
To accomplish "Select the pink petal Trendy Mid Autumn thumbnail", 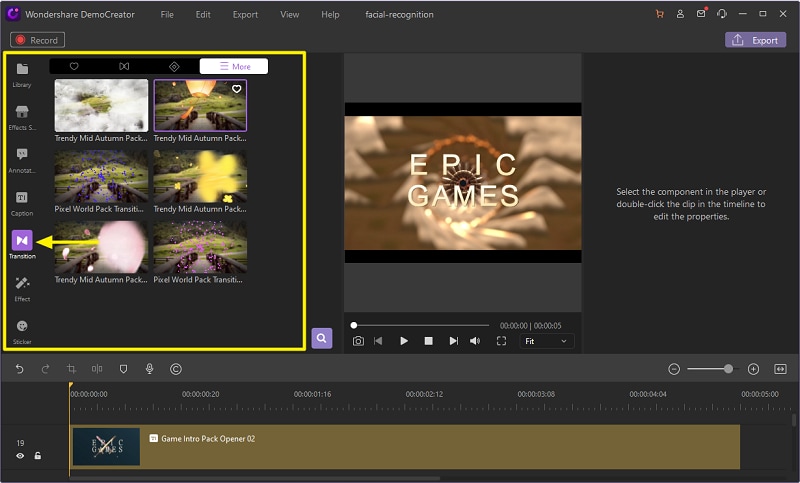I will 101,247.
